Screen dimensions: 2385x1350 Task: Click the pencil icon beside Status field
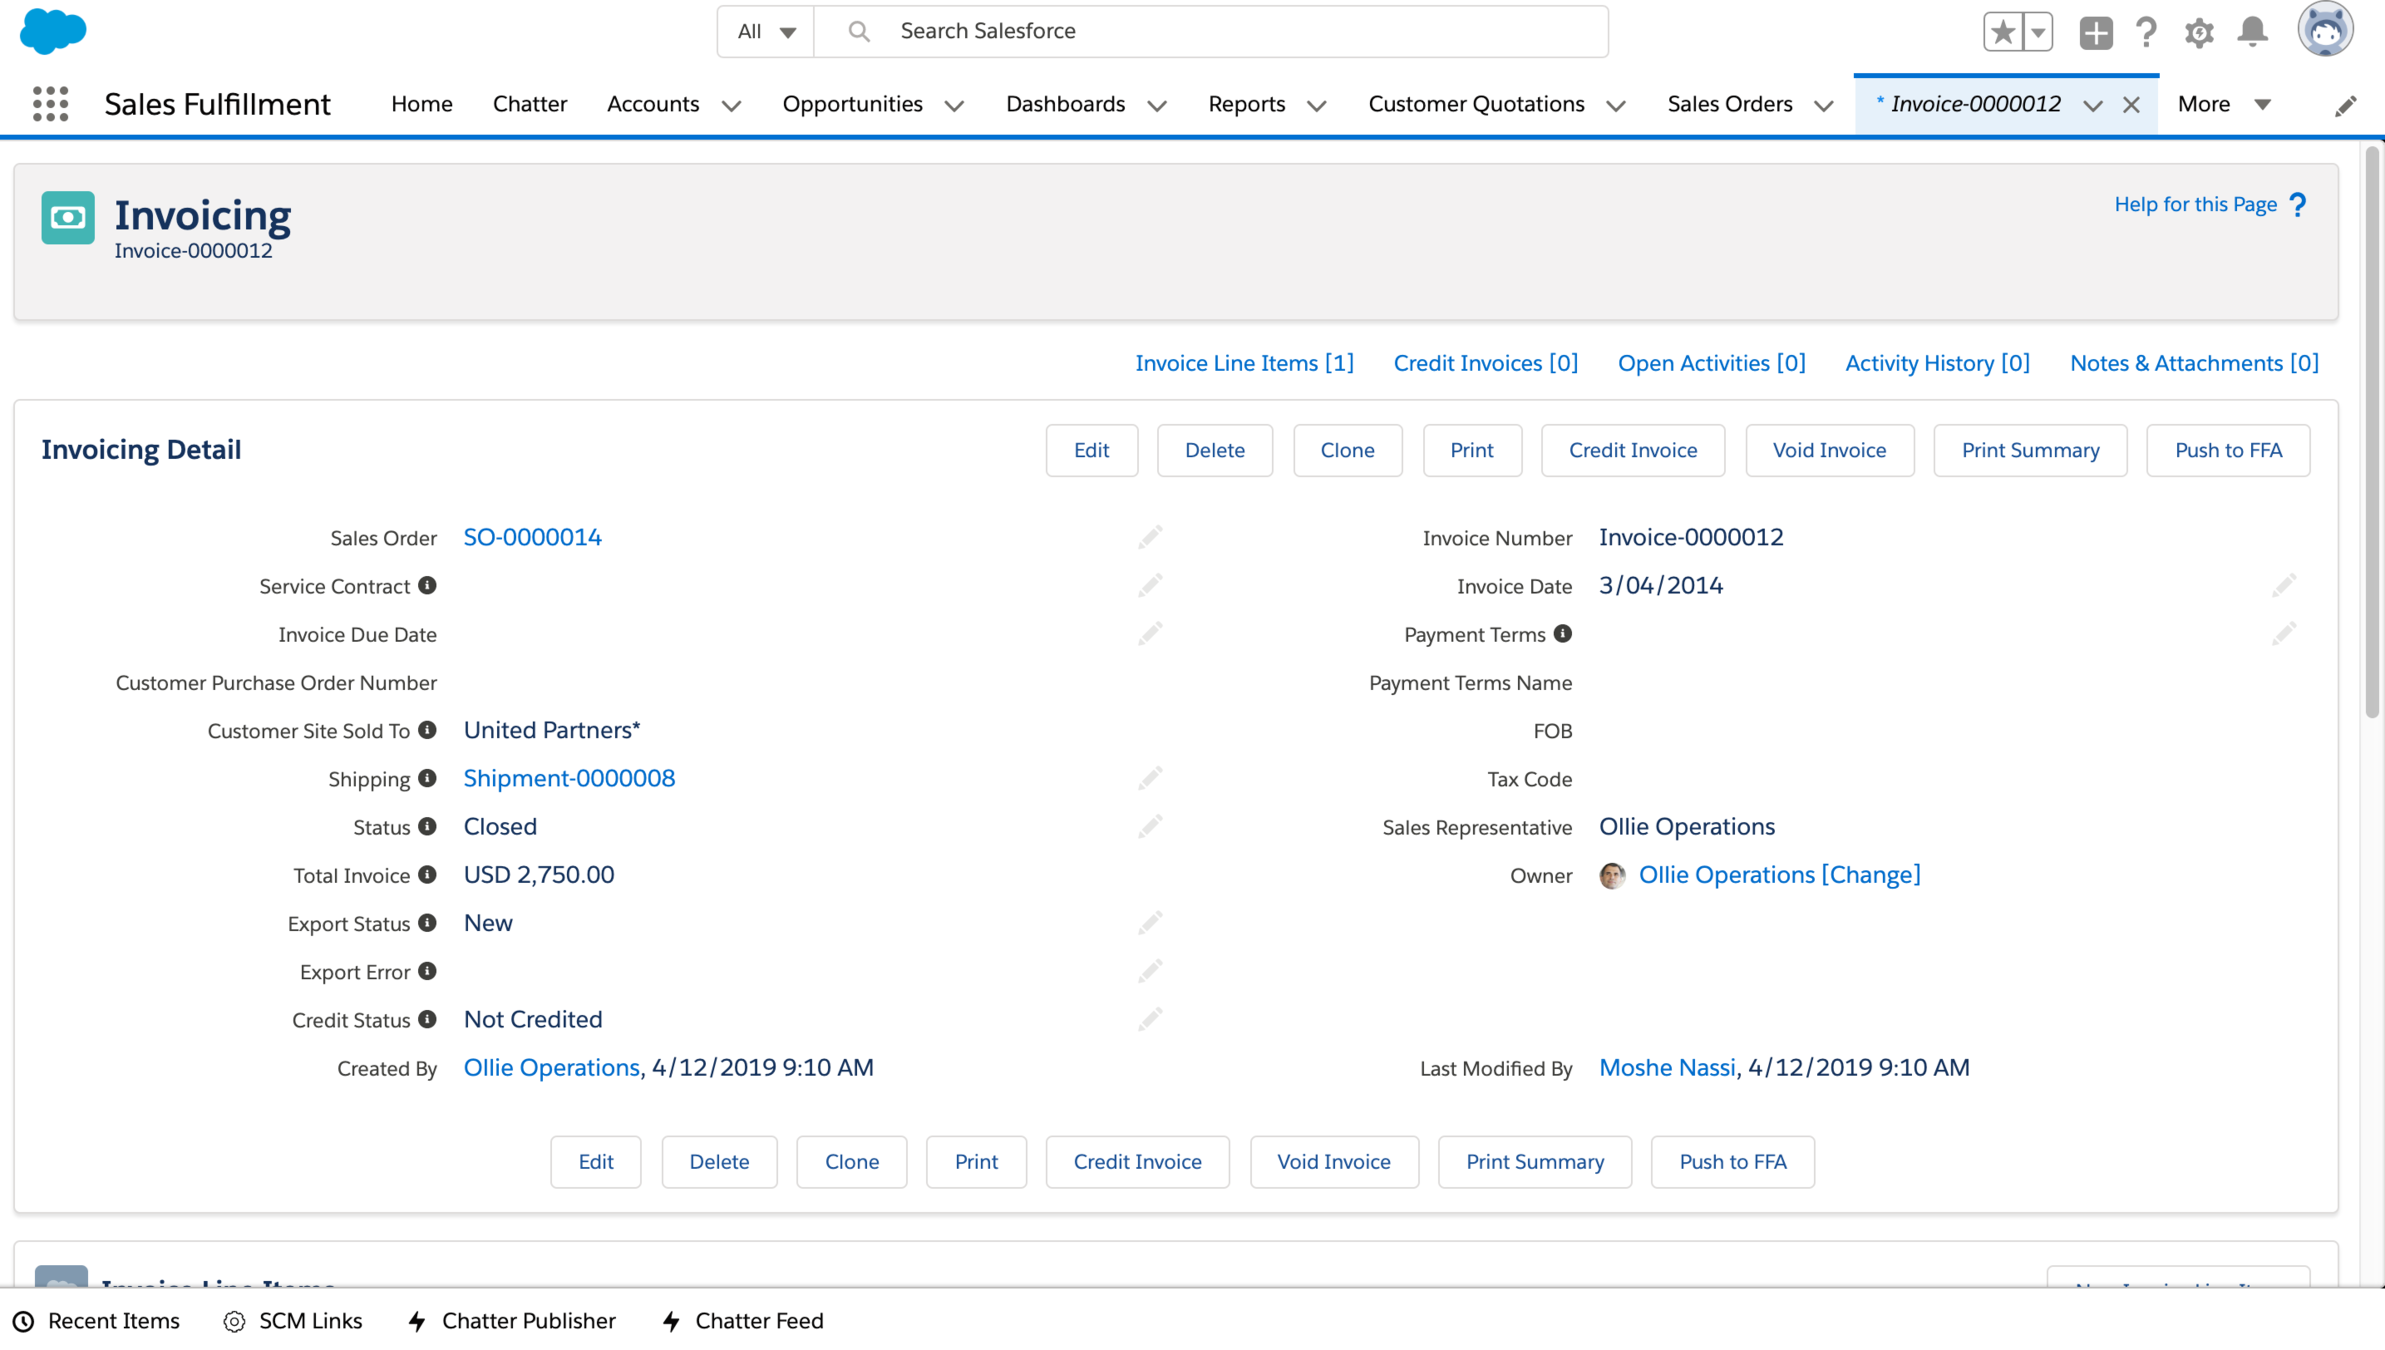(x=1150, y=826)
